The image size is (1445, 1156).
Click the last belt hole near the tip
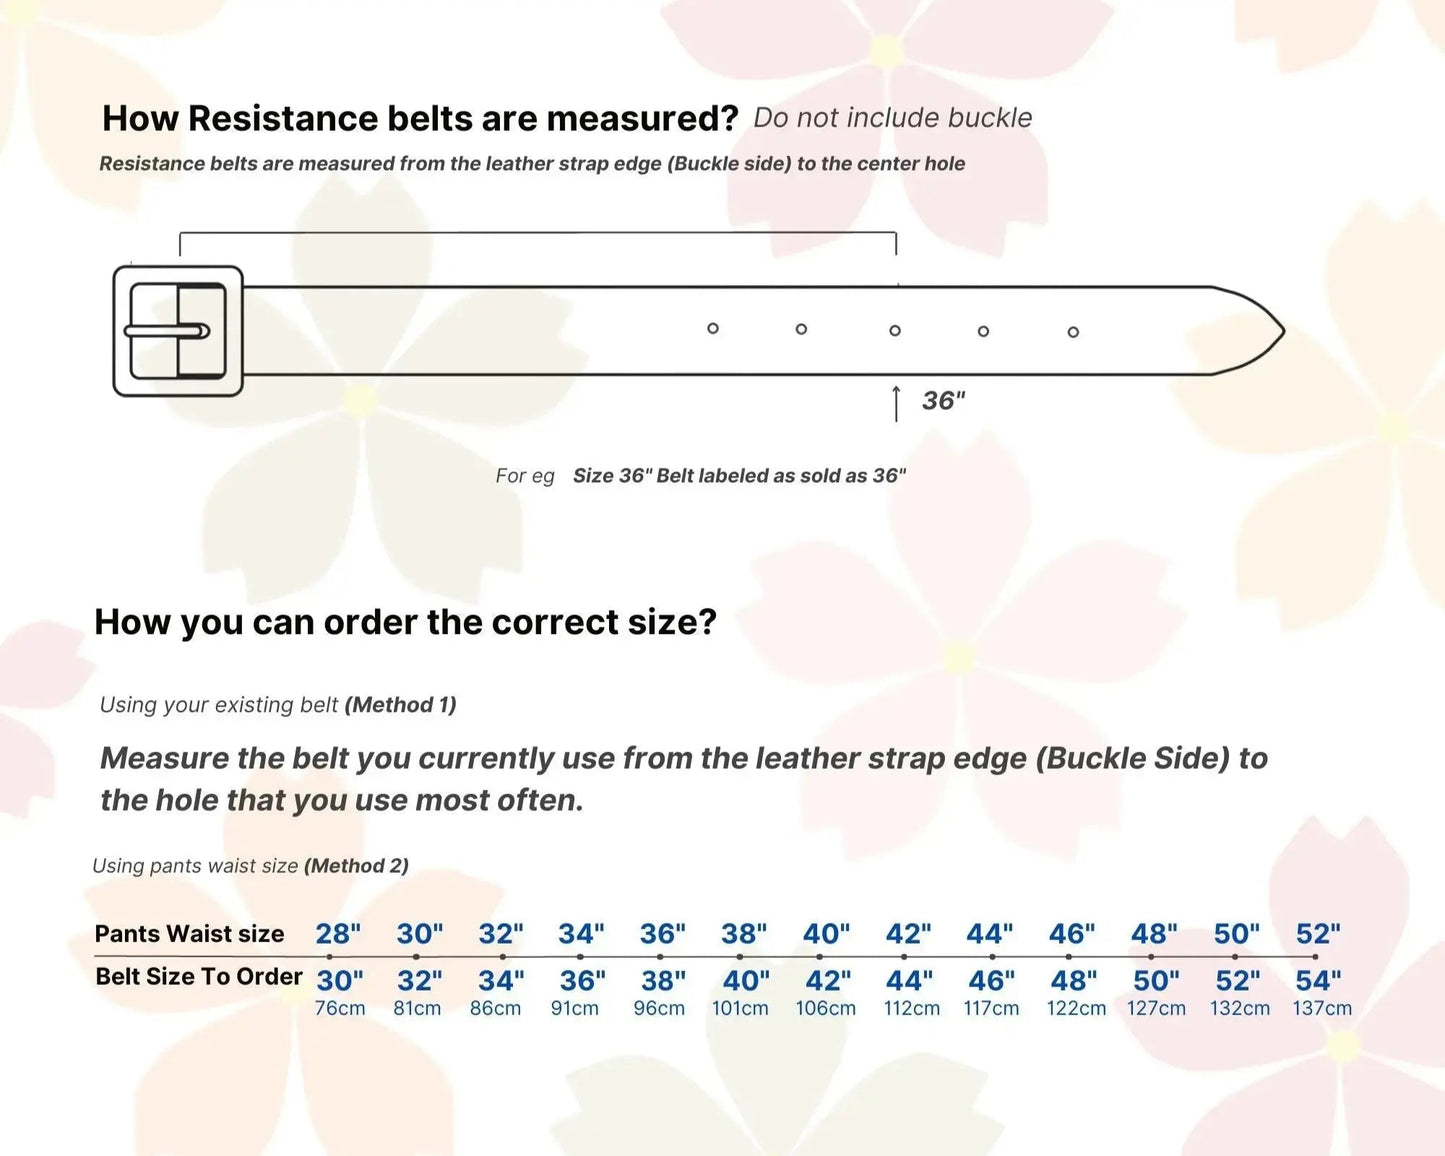pos(1073,332)
